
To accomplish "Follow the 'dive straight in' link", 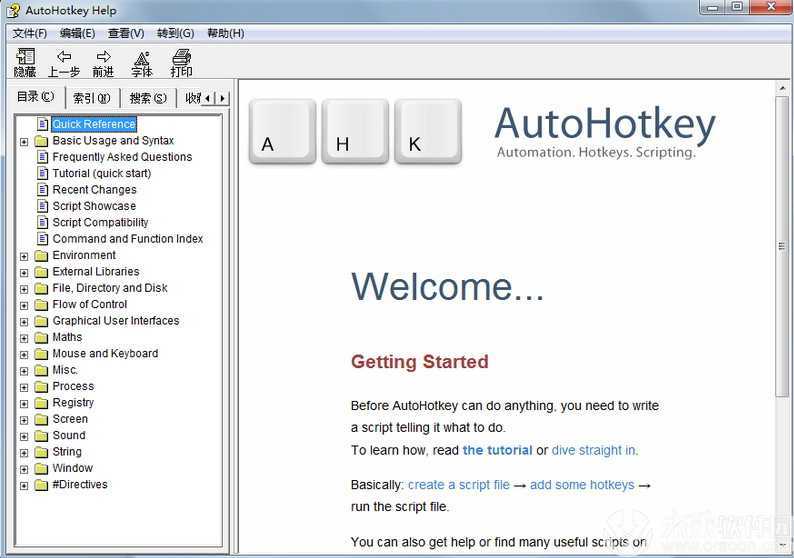I will point(594,450).
